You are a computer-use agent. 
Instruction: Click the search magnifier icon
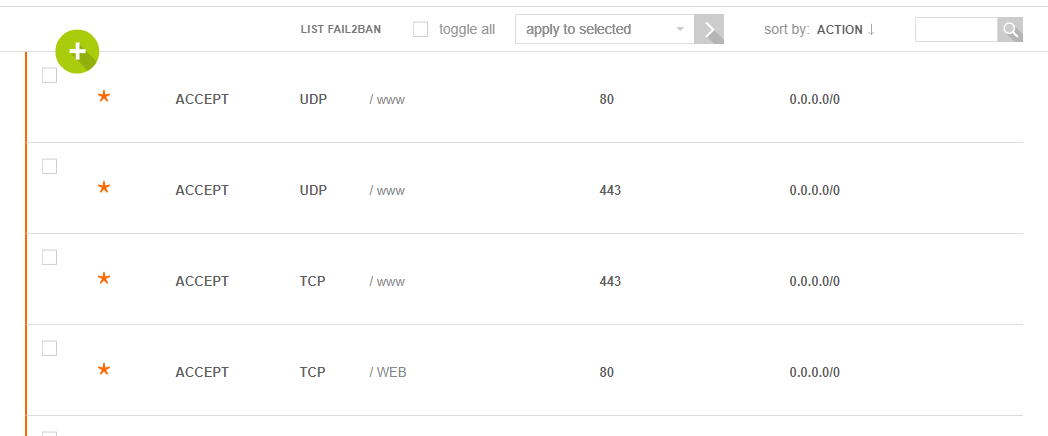click(1010, 30)
